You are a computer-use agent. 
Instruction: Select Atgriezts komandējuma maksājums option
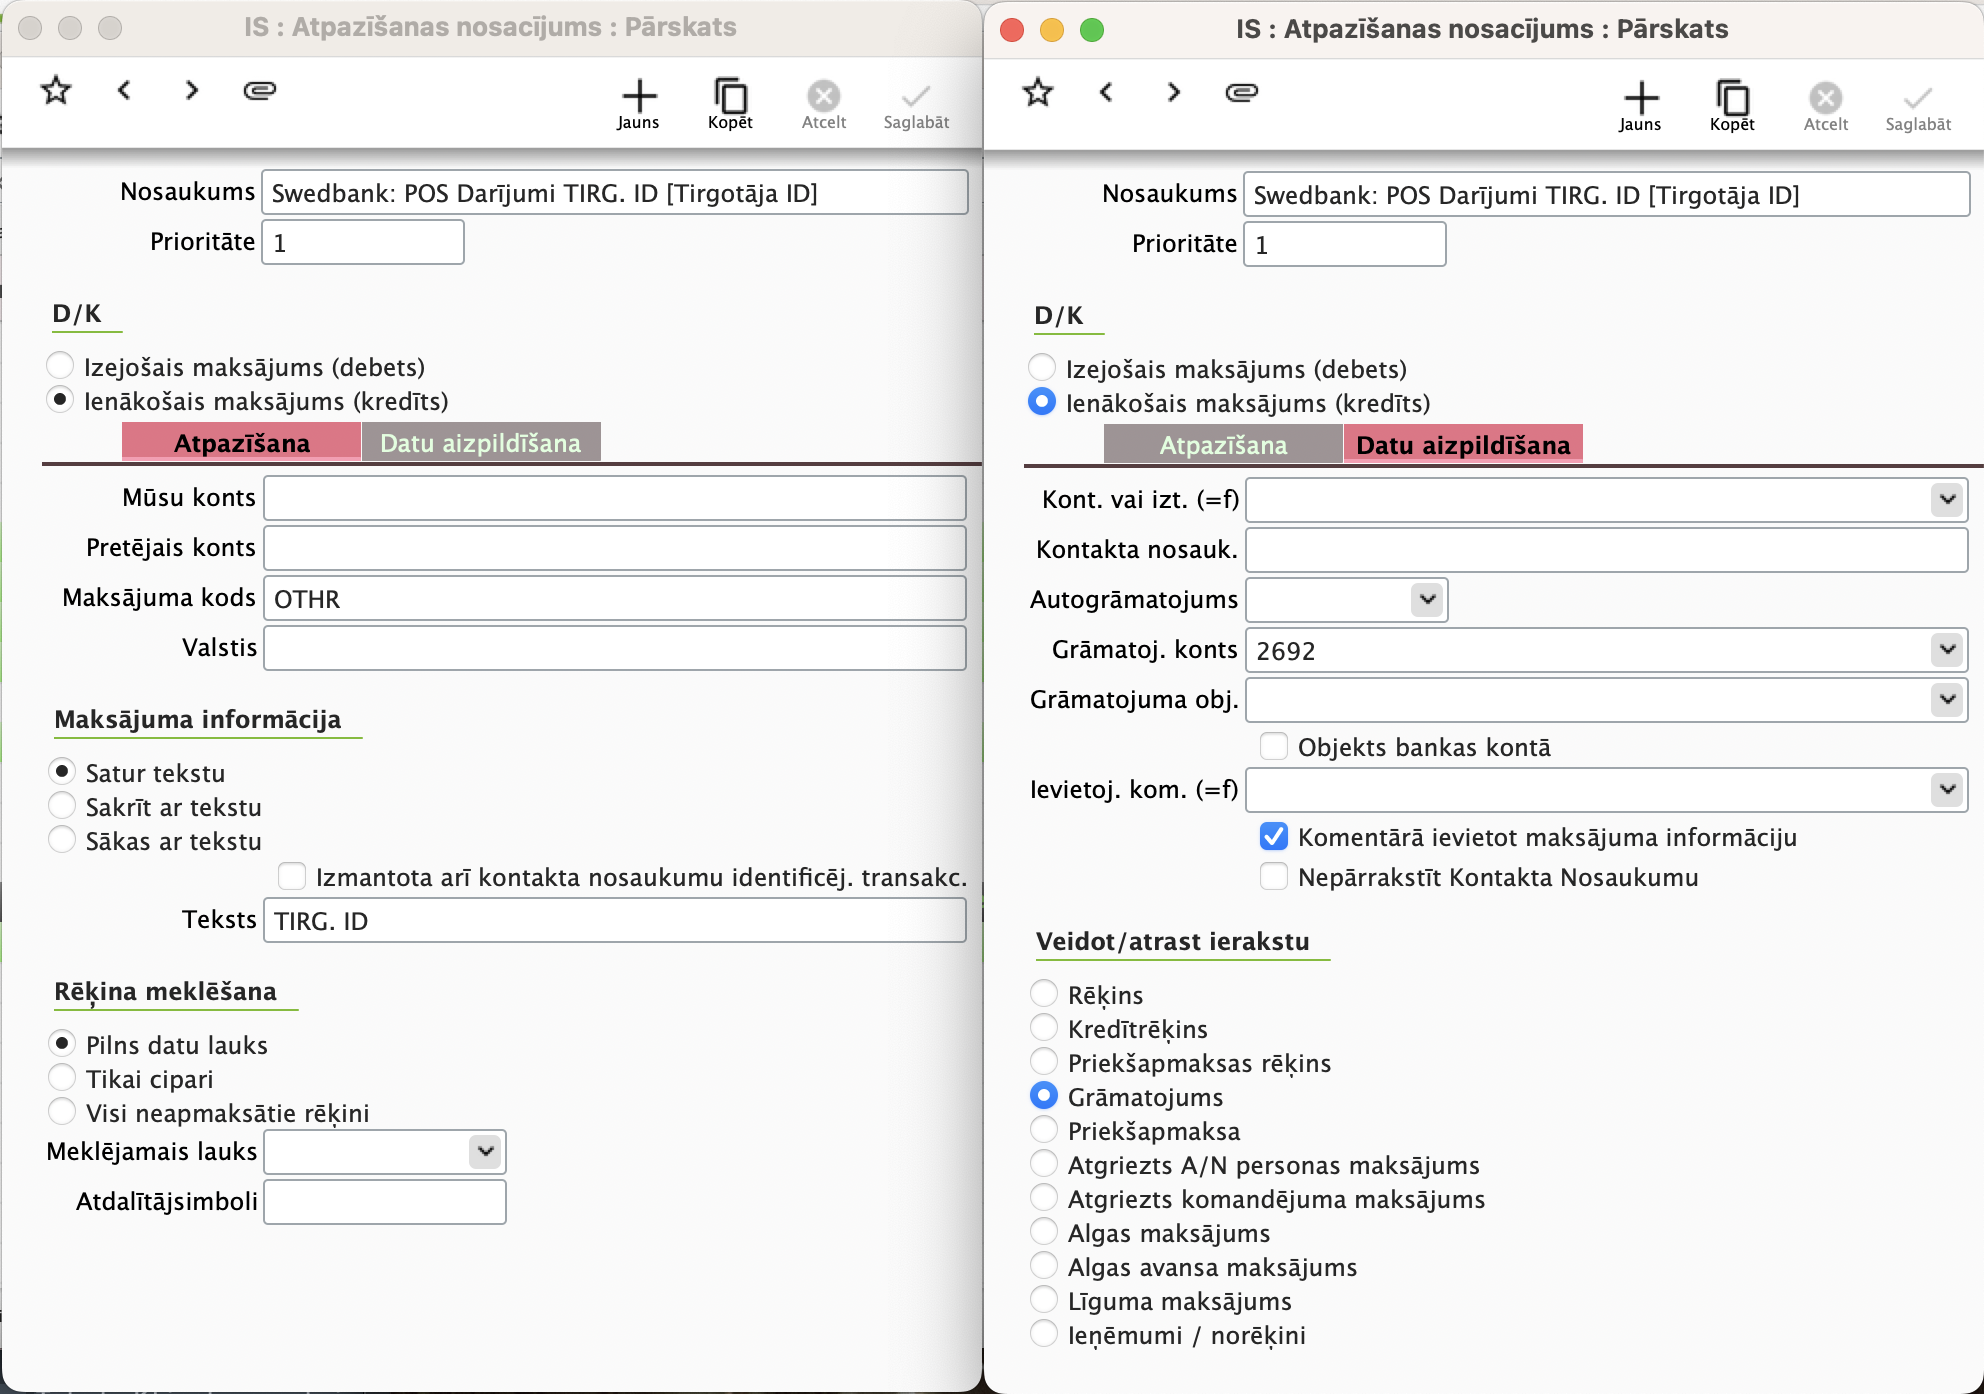(x=1044, y=1198)
